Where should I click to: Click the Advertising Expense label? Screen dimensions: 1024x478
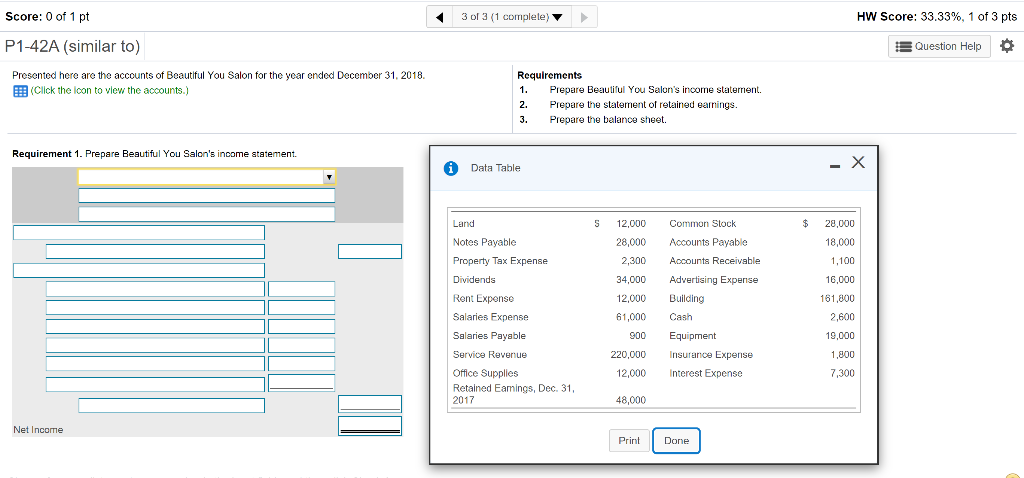pyautogui.click(x=714, y=279)
